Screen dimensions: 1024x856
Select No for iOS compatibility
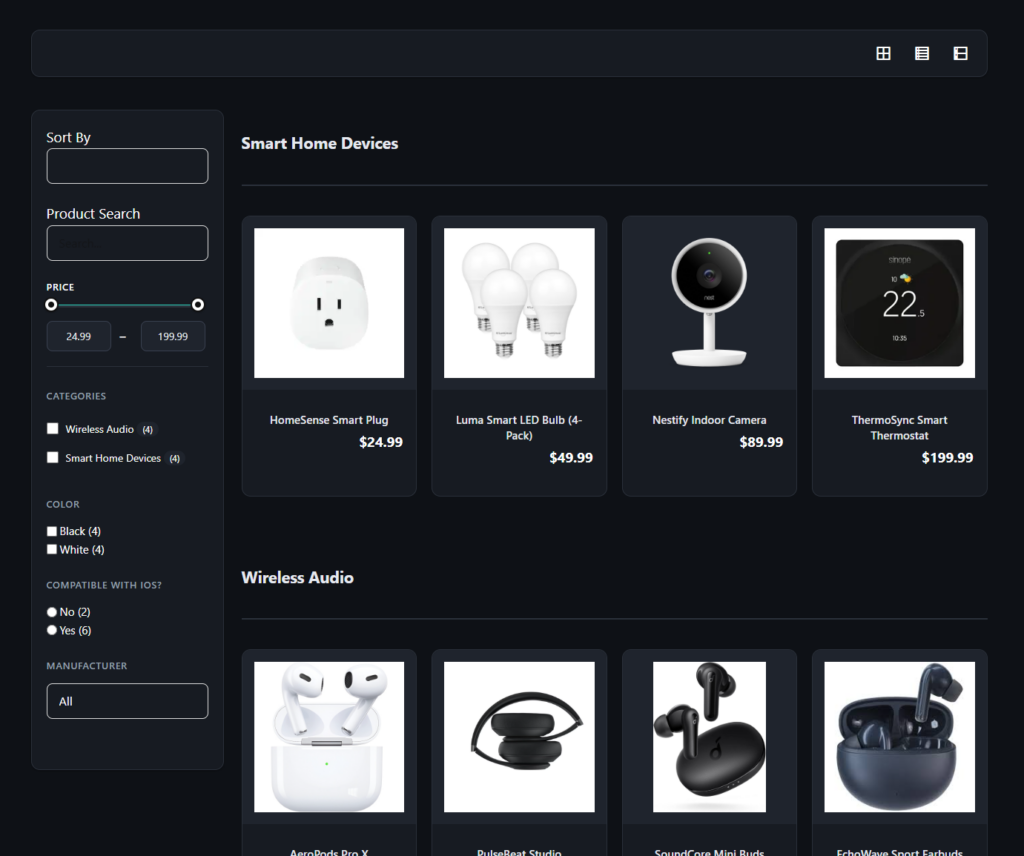52,612
